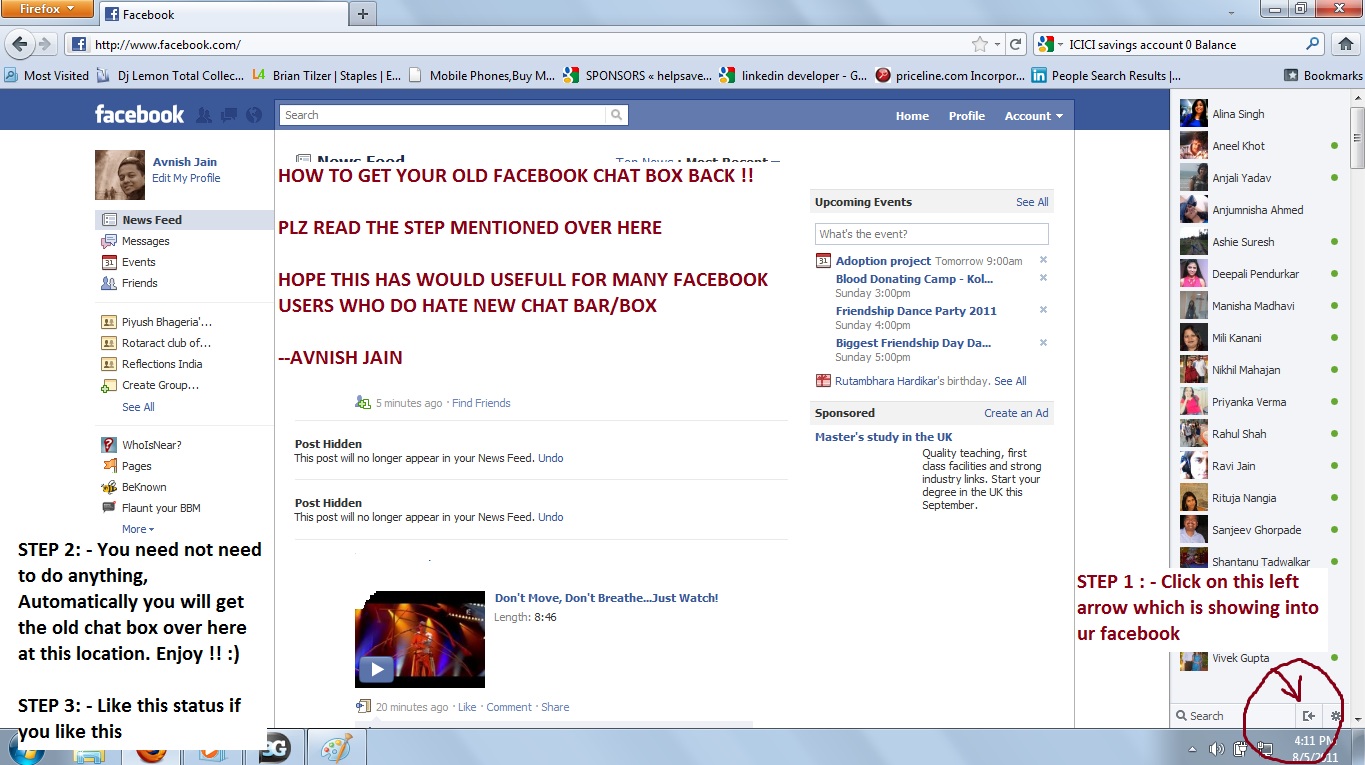
Task: Click Edit My Profile link
Action: tap(186, 178)
